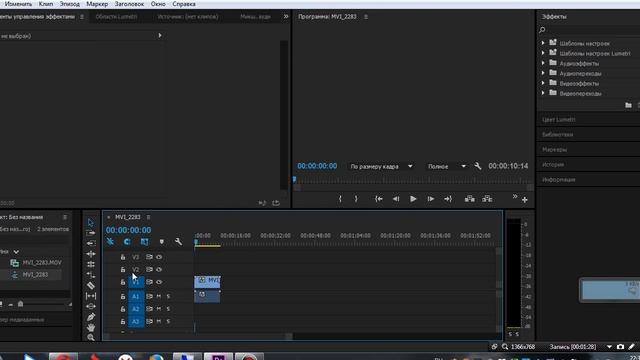Mute the A1 audio track
Screen dimensions: 640x360
click(x=159, y=296)
